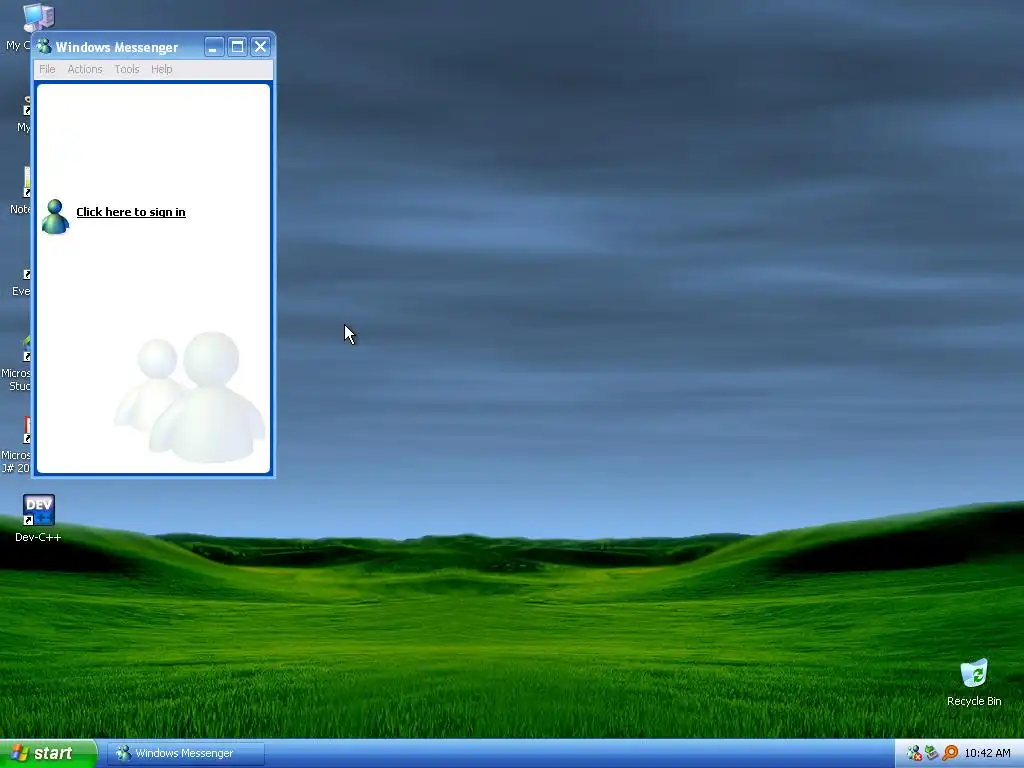1024x768 pixels.
Task: Click the 'Click here to sign in' link
Action: point(131,212)
